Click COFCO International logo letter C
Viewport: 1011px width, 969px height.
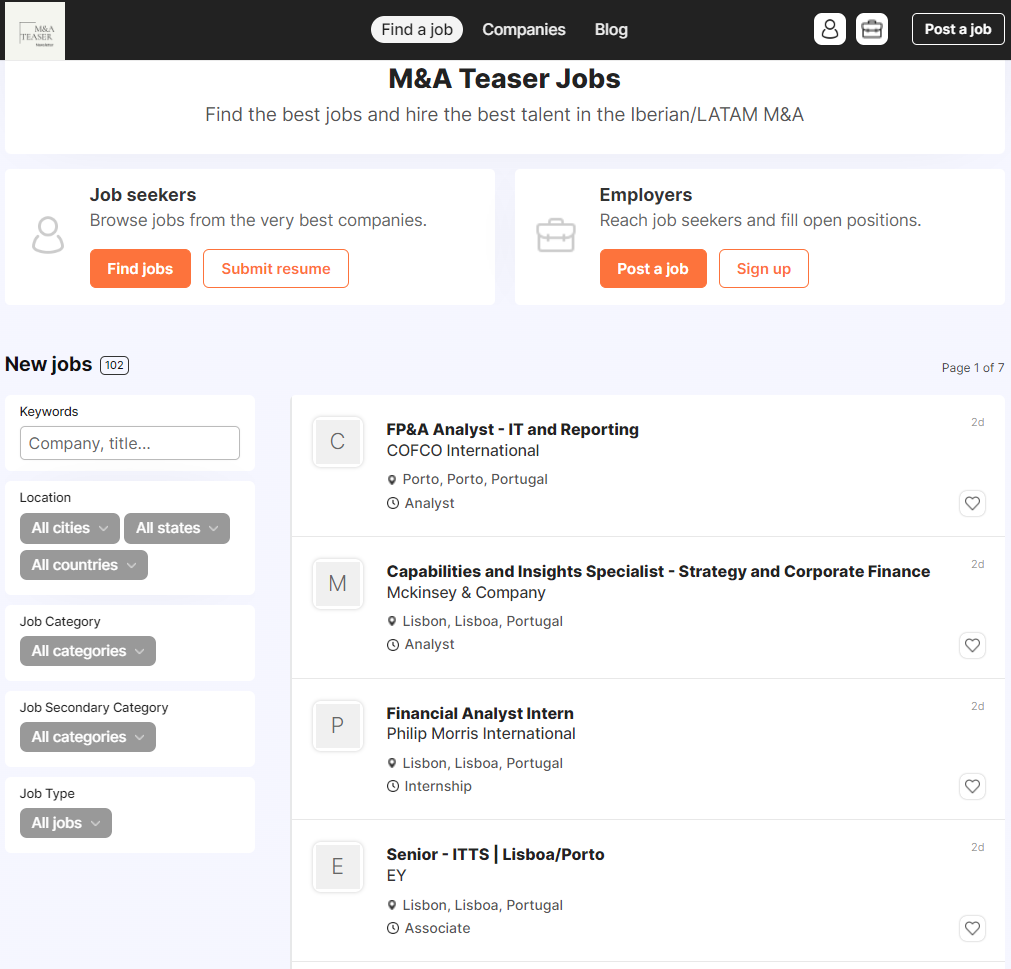[338, 442]
